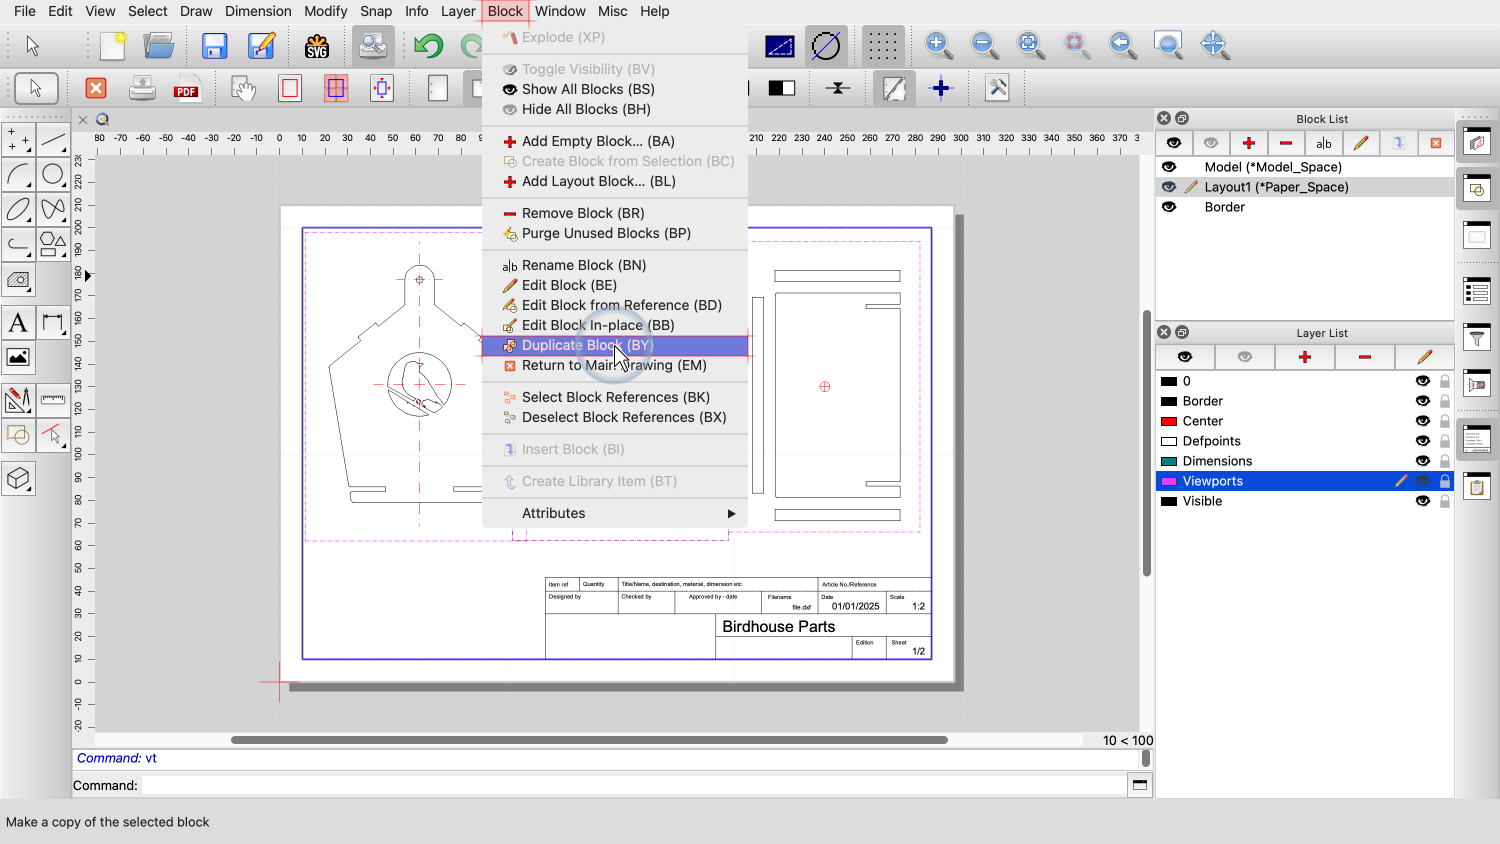Screen dimensions: 1500x844
Task: Click the red Center layer color swatch
Action: pyautogui.click(x=1168, y=421)
